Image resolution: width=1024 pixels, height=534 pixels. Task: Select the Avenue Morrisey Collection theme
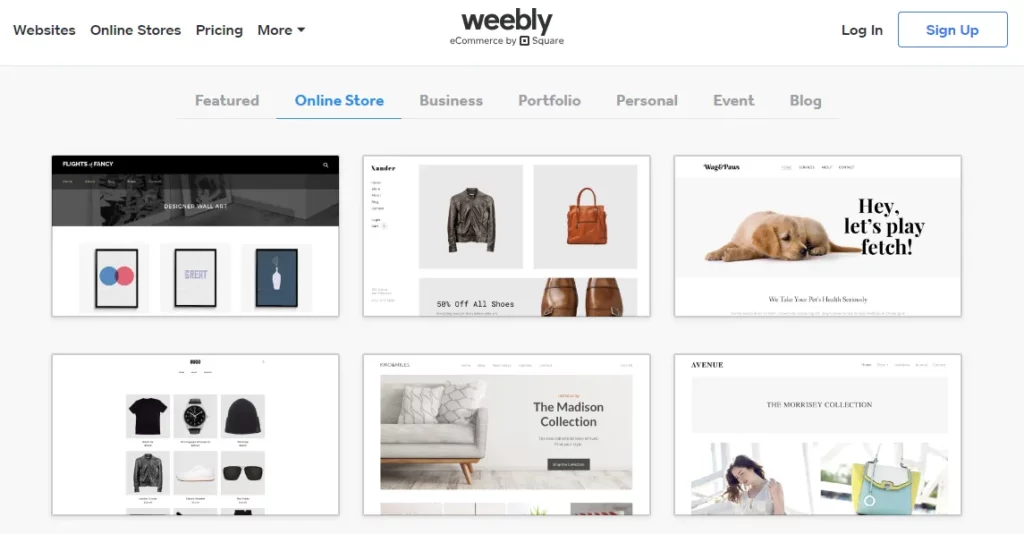[818, 435]
